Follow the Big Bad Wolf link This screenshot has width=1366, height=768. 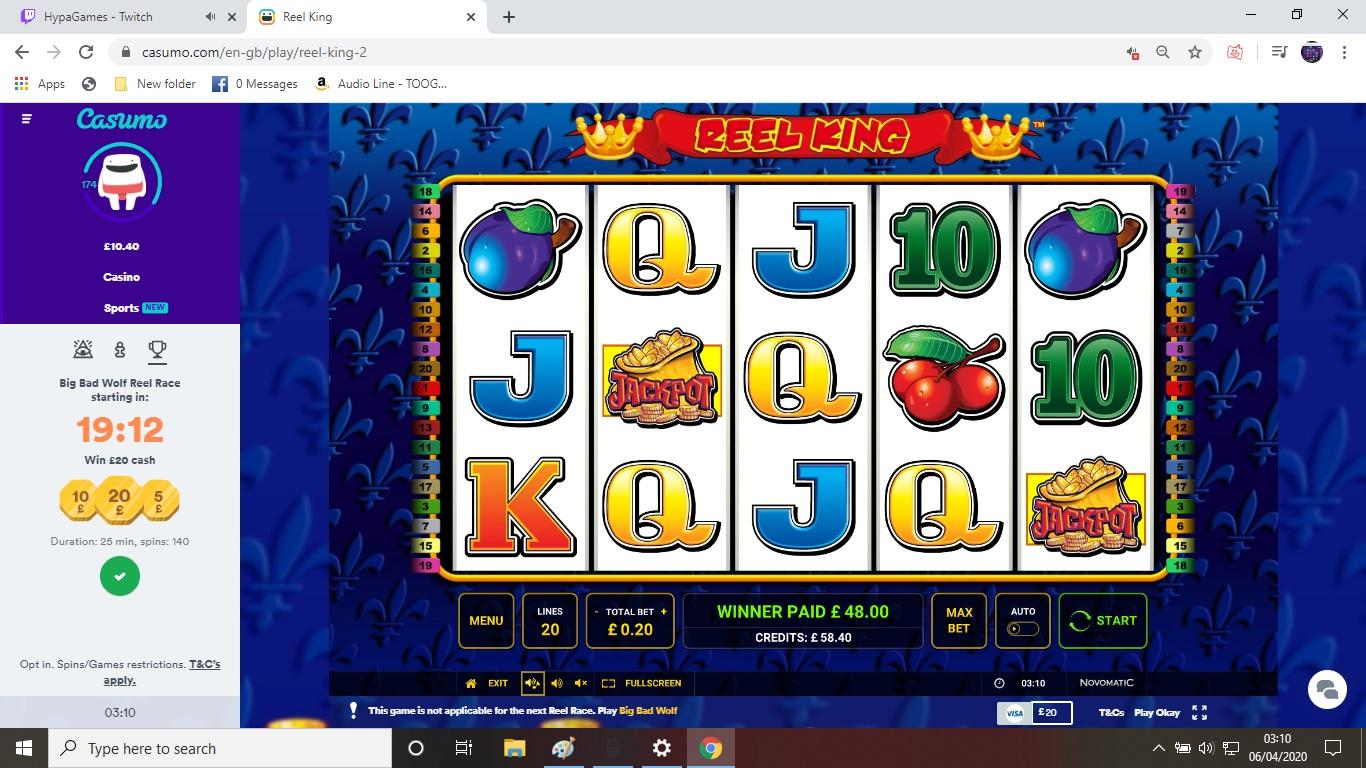click(648, 711)
